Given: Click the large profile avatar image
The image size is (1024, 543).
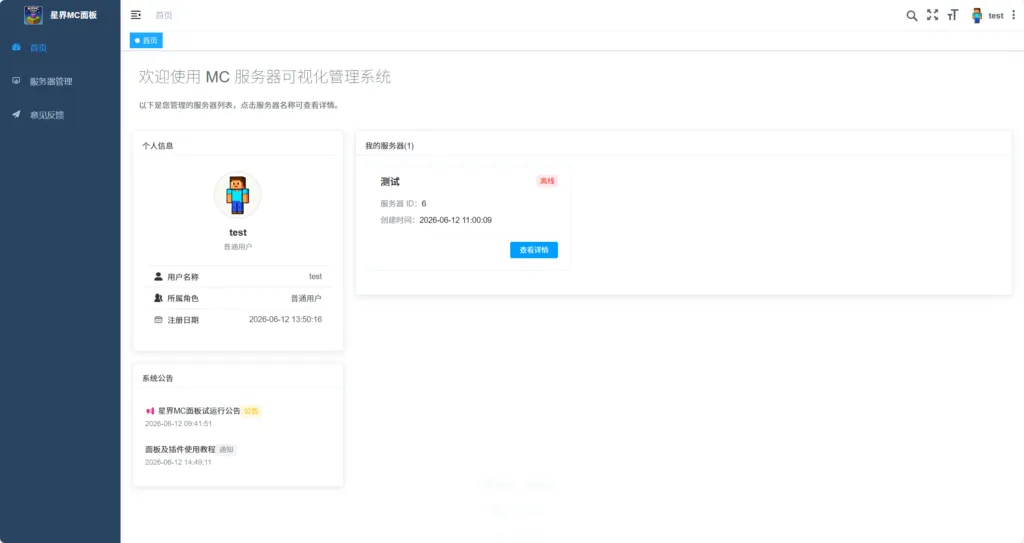Looking at the screenshot, I should [238, 195].
